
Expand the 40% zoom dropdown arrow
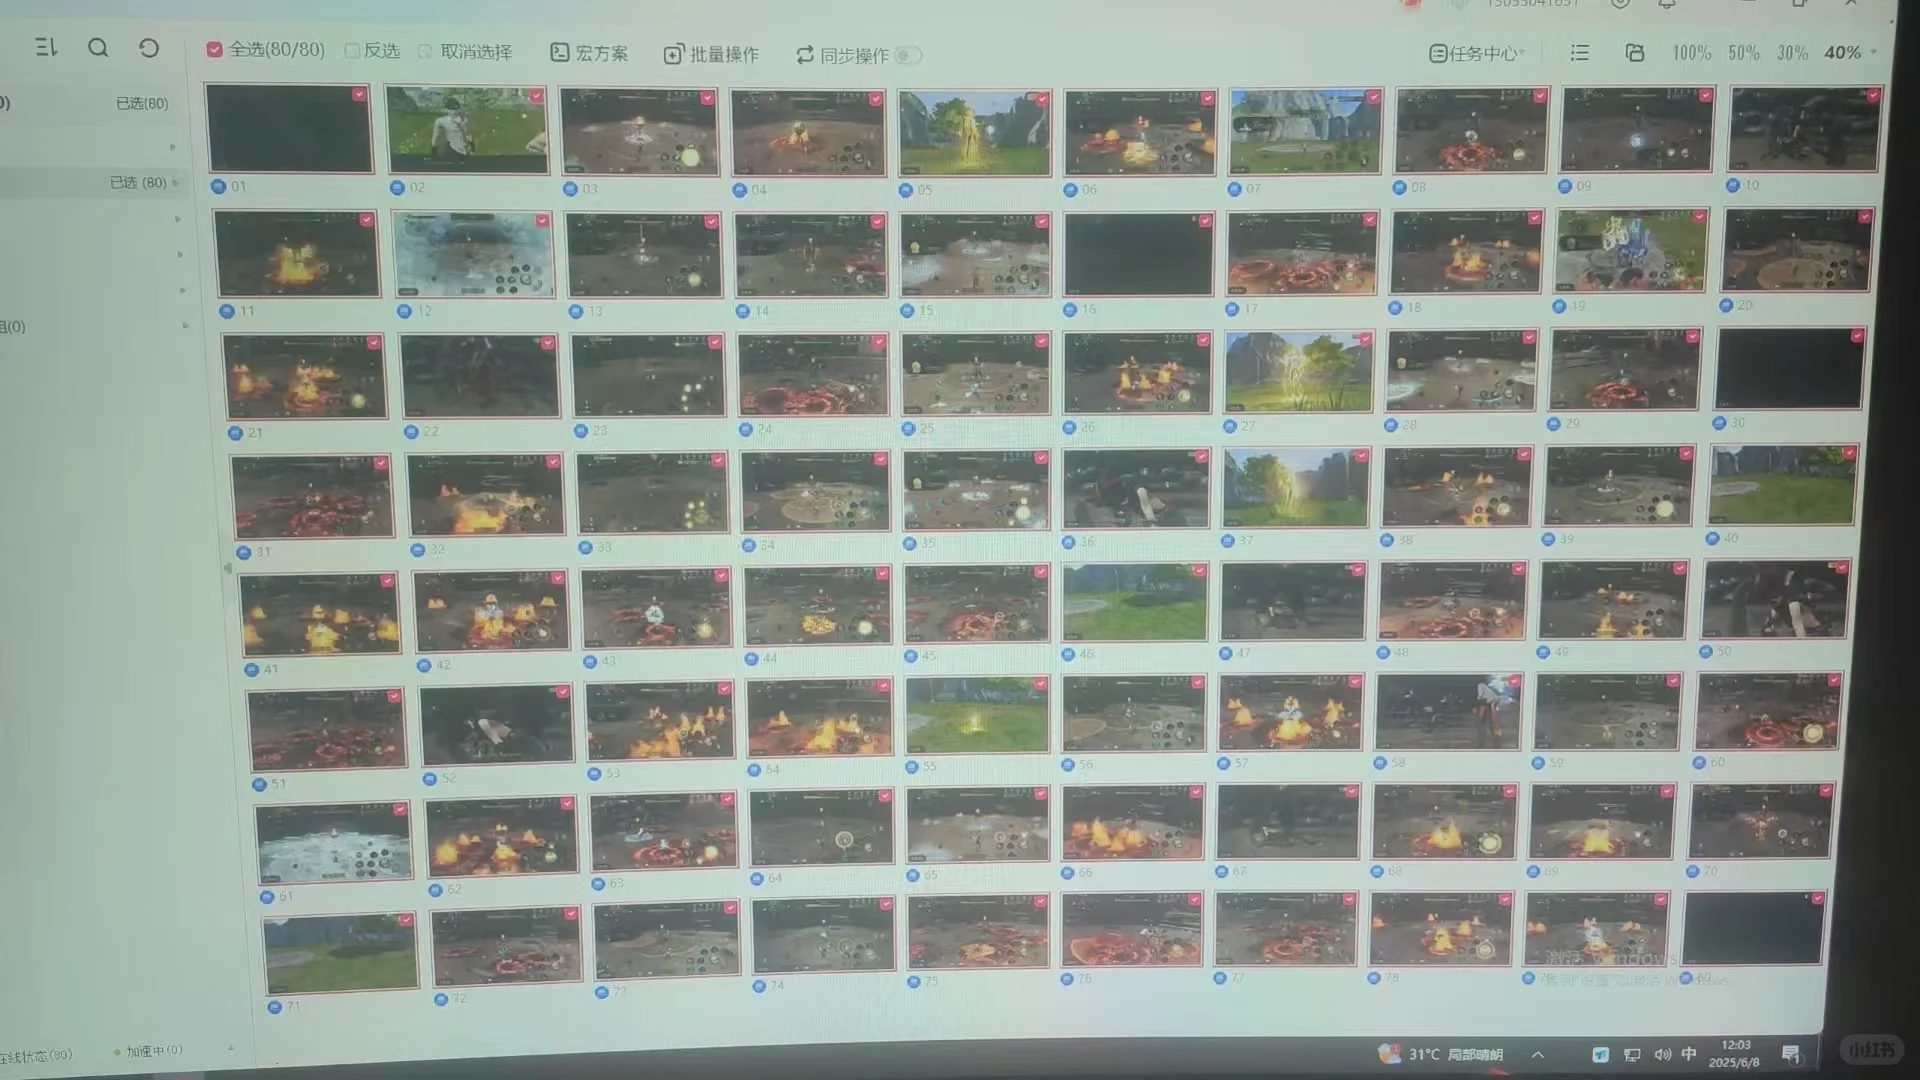1873,52
